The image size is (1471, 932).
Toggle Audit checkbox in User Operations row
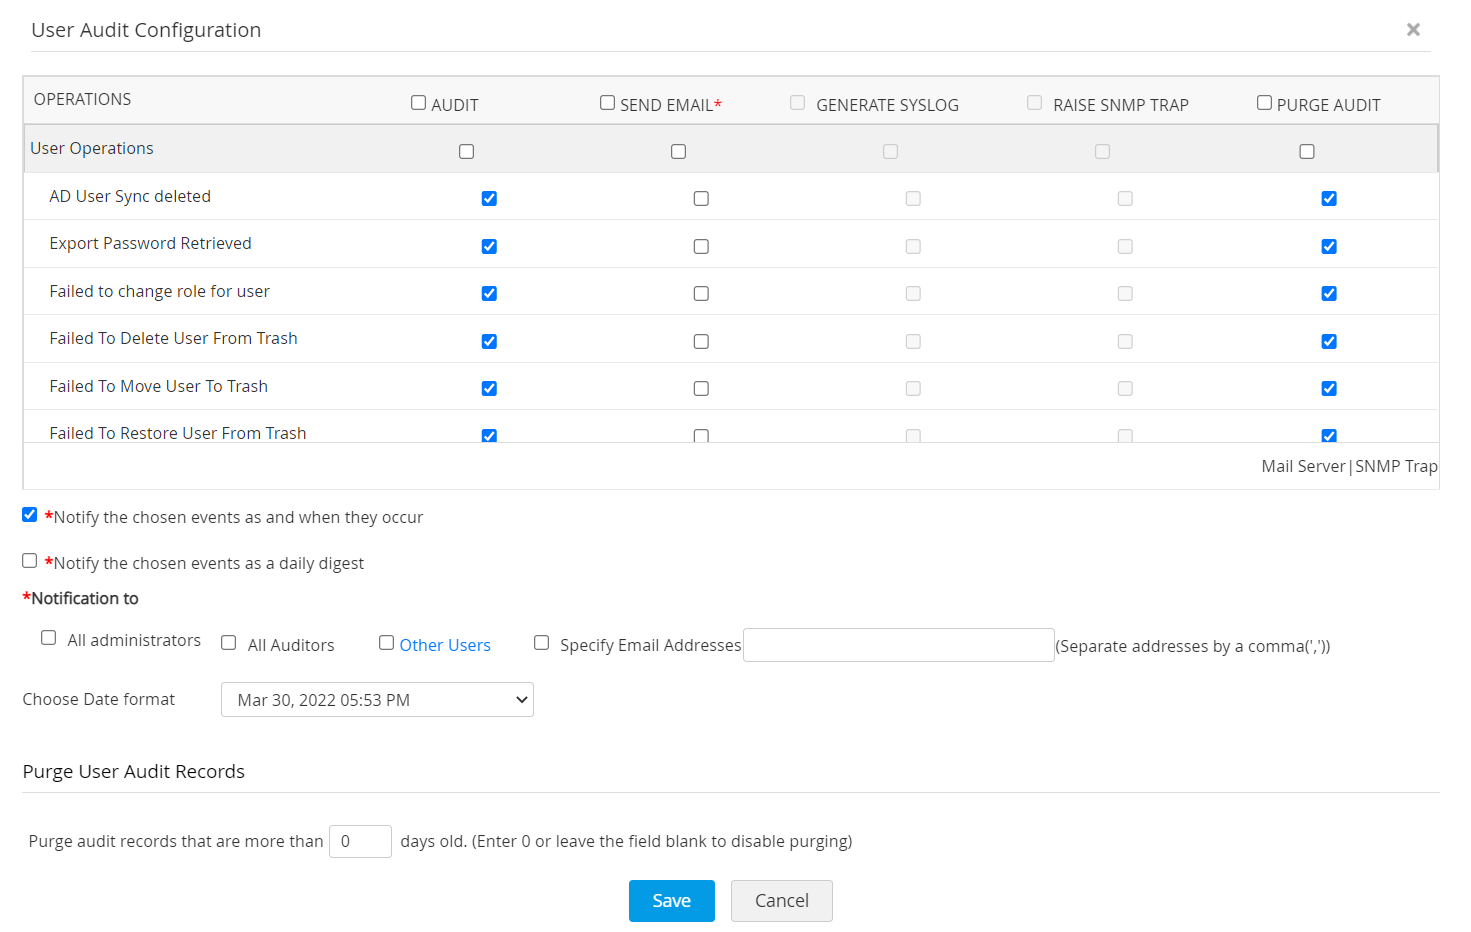point(467,152)
